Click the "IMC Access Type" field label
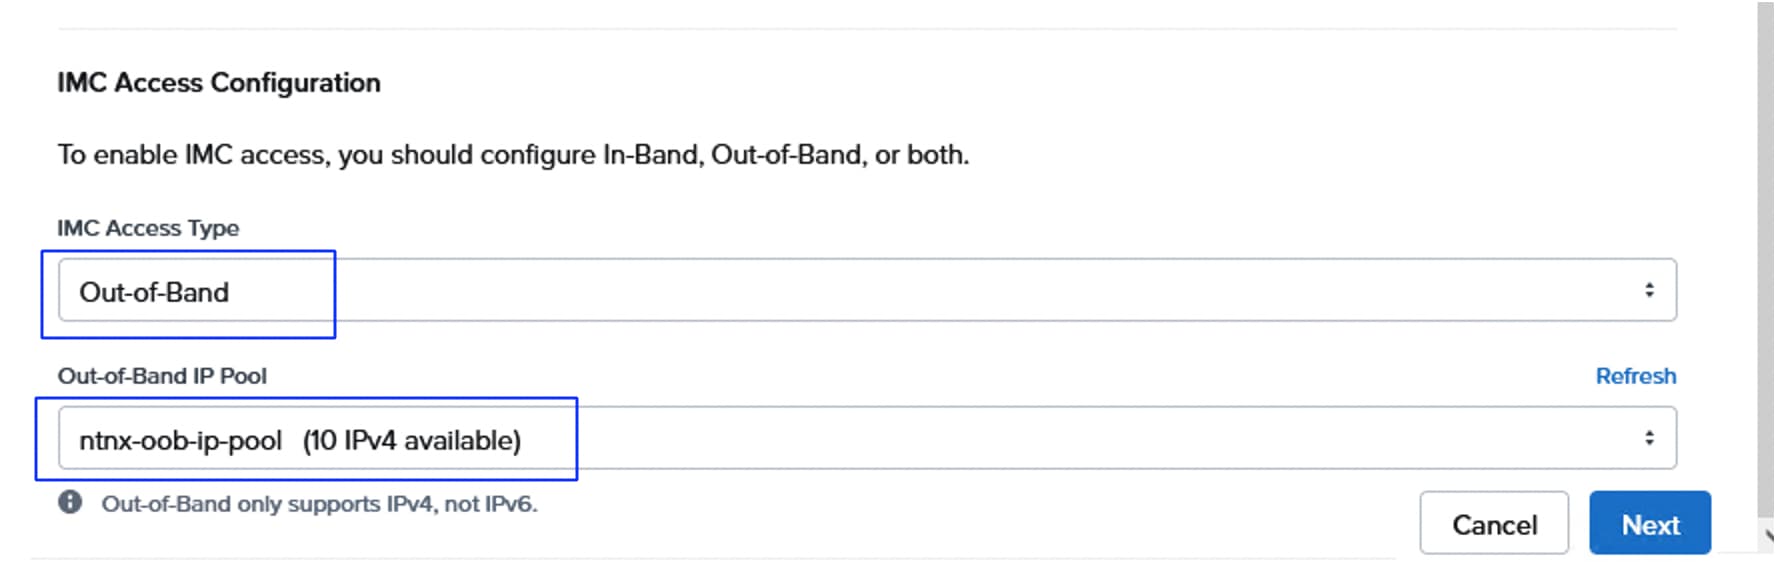The height and width of the screenshot is (562, 1784). [x=148, y=228]
